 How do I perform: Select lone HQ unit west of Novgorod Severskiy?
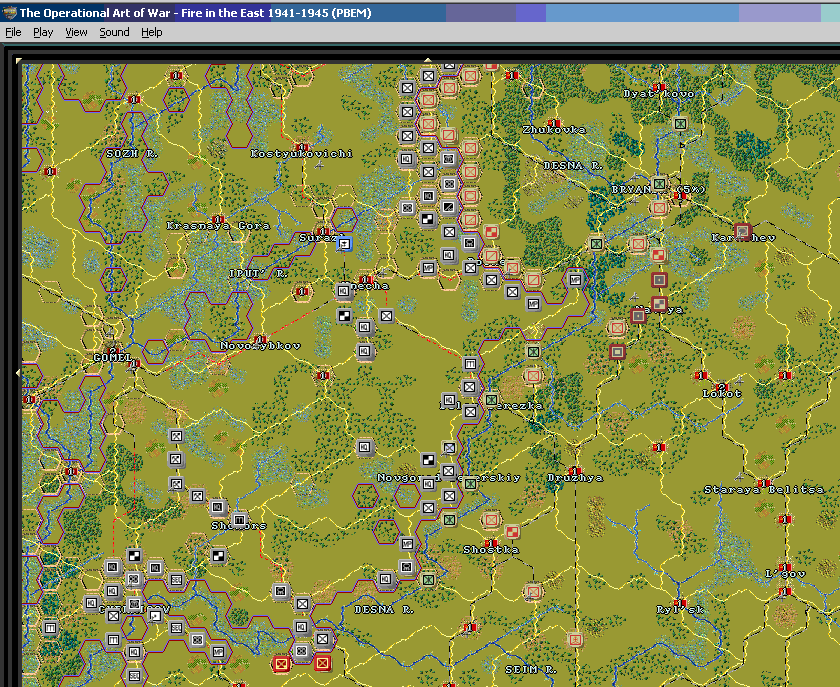tap(365, 447)
